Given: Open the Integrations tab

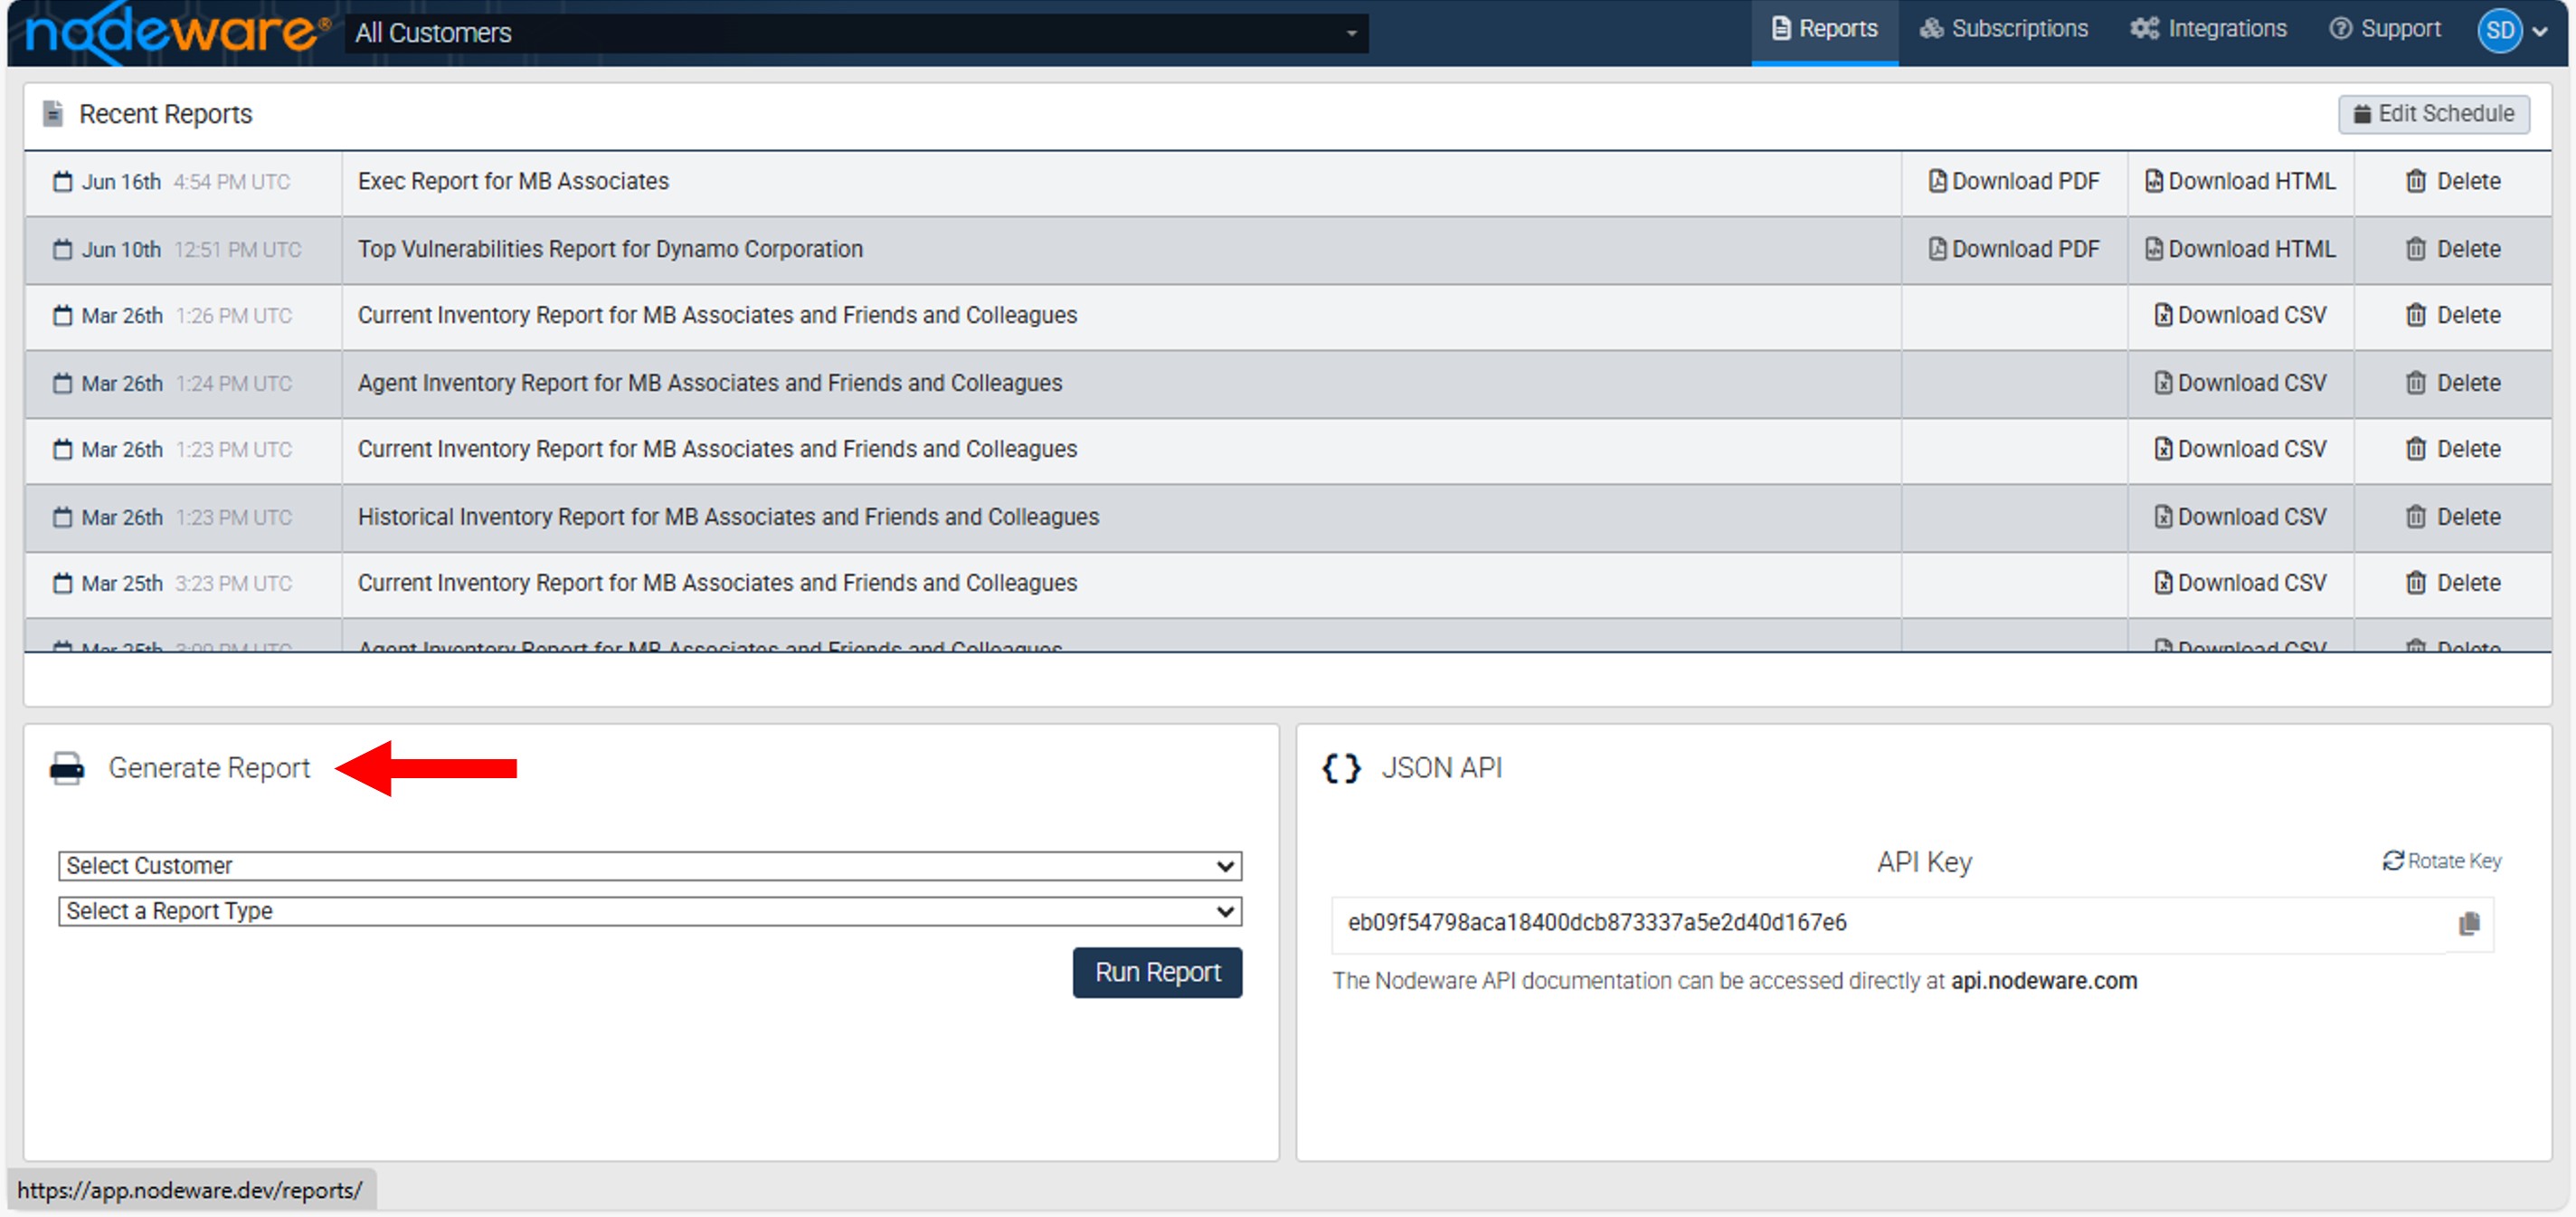Looking at the screenshot, I should (2208, 30).
